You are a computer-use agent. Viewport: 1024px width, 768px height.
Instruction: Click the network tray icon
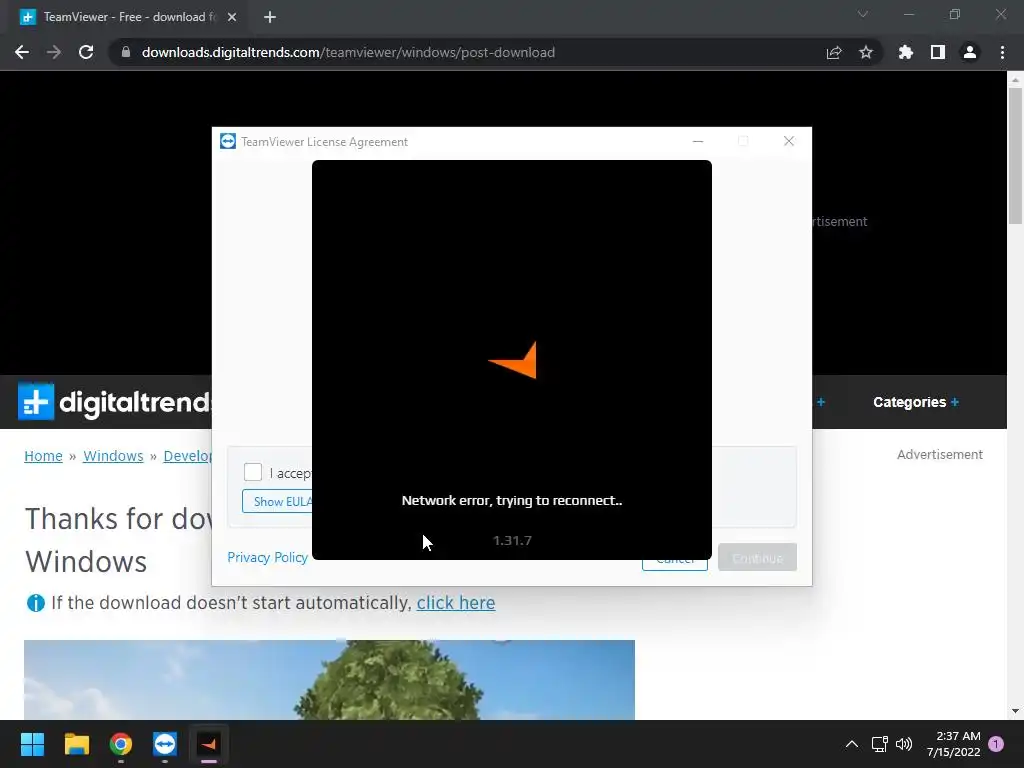[x=880, y=744]
